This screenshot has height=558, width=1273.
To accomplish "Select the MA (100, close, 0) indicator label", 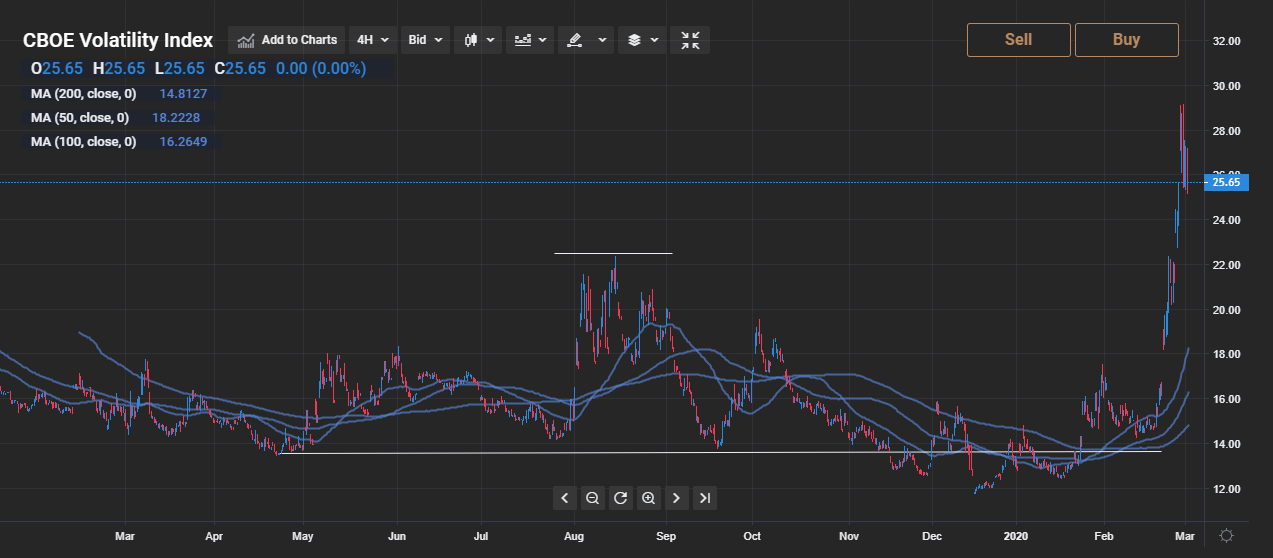I will pos(84,142).
